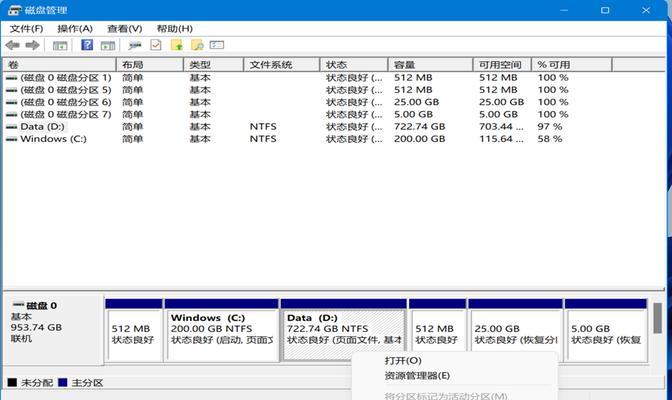The image size is (672, 400).
Task: Open the 操作(A) menu
Action: (x=75, y=29)
